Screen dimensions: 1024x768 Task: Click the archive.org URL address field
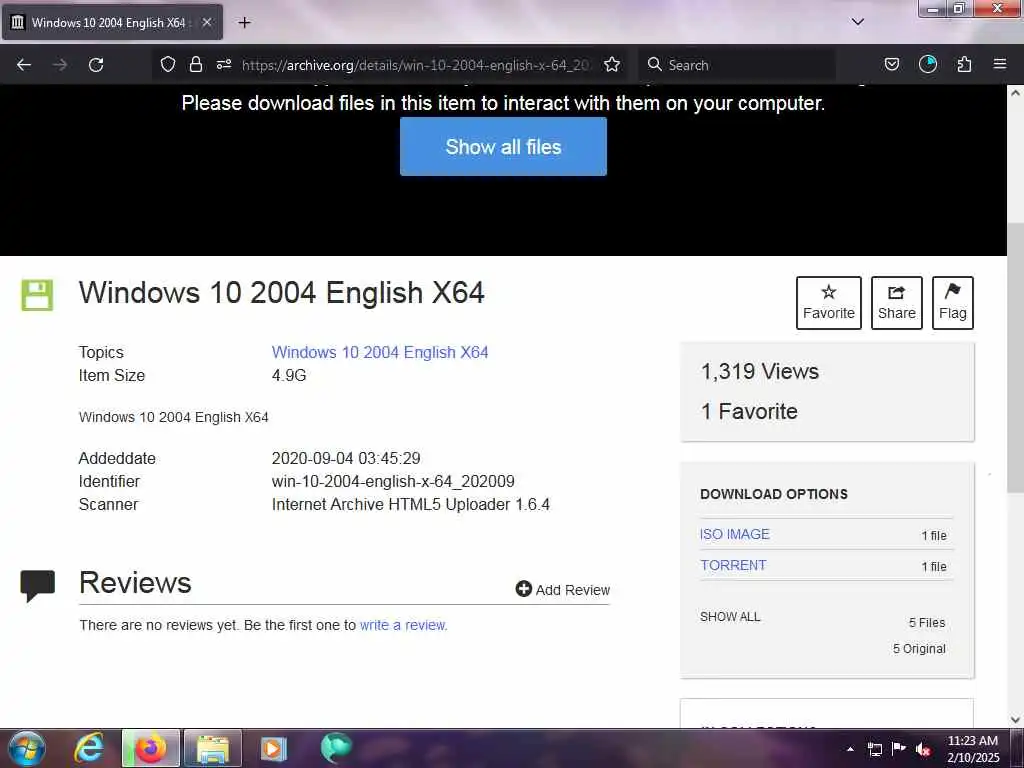click(415, 65)
